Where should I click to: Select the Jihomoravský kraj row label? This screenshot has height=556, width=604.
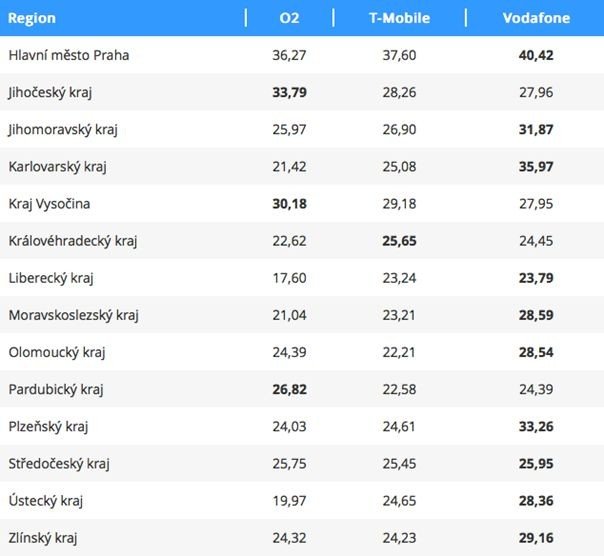[x=63, y=129]
